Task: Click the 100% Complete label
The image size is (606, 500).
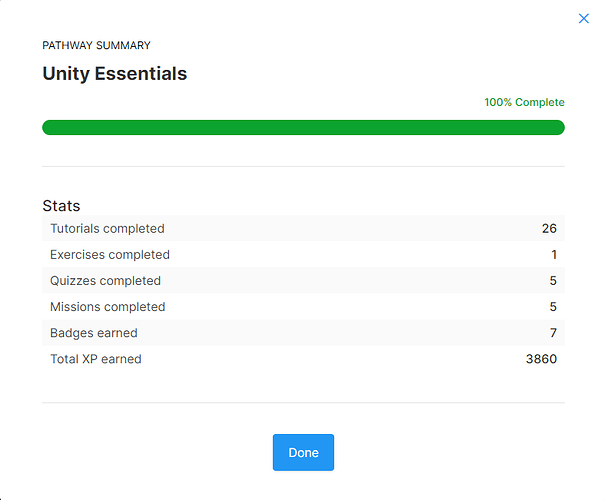Action: pyautogui.click(x=524, y=102)
